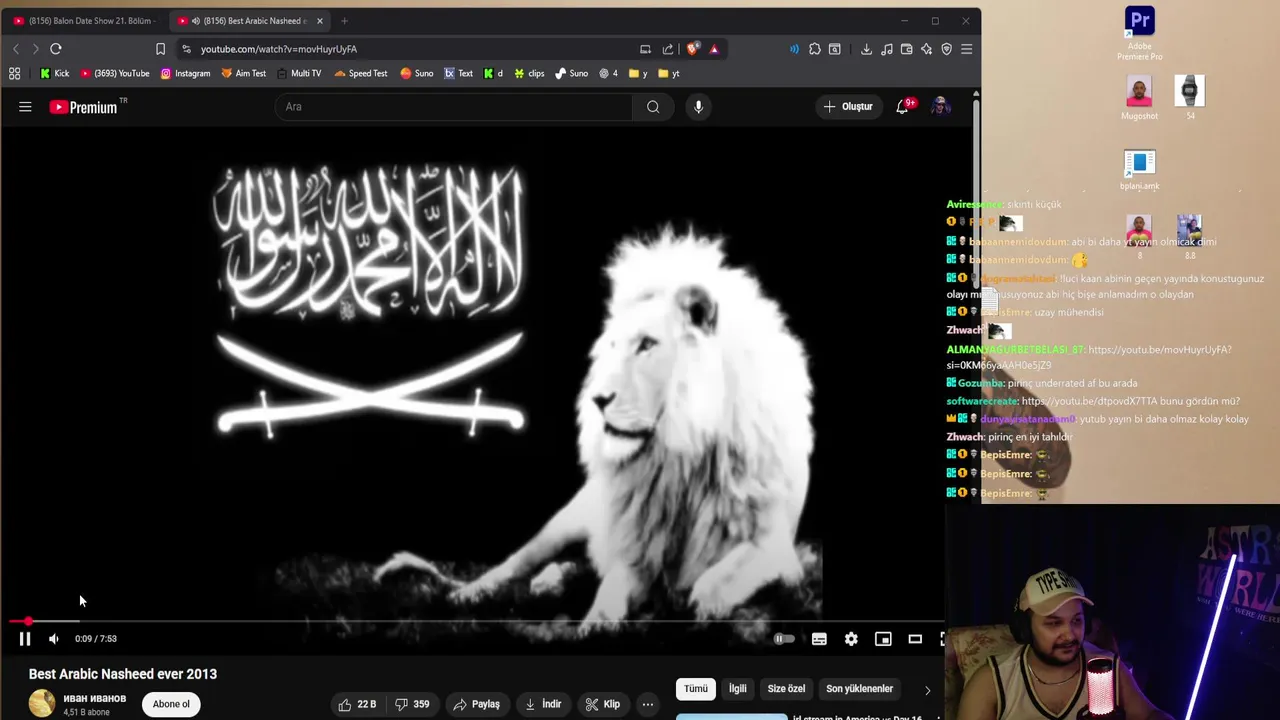Expand the y bookmarks folder
The width and height of the screenshot is (1280, 720).
tap(638, 73)
